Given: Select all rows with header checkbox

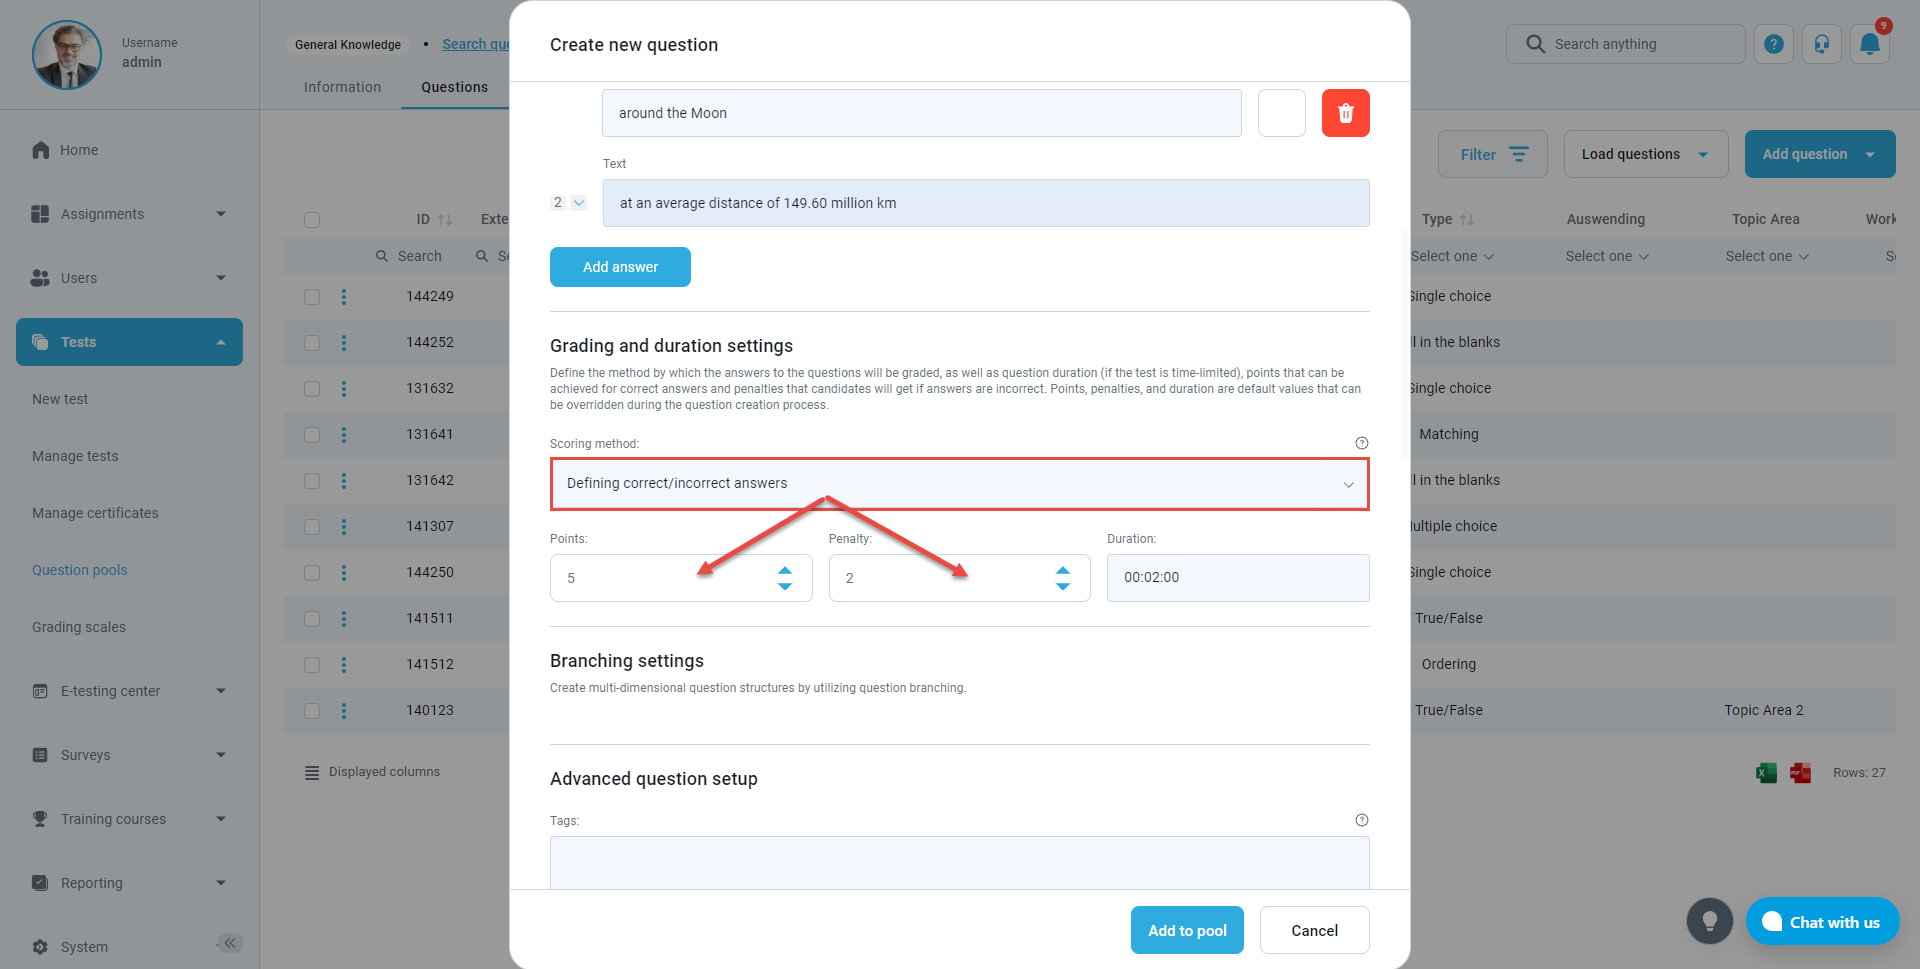Looking at the screenshot, I should (312, 220).
